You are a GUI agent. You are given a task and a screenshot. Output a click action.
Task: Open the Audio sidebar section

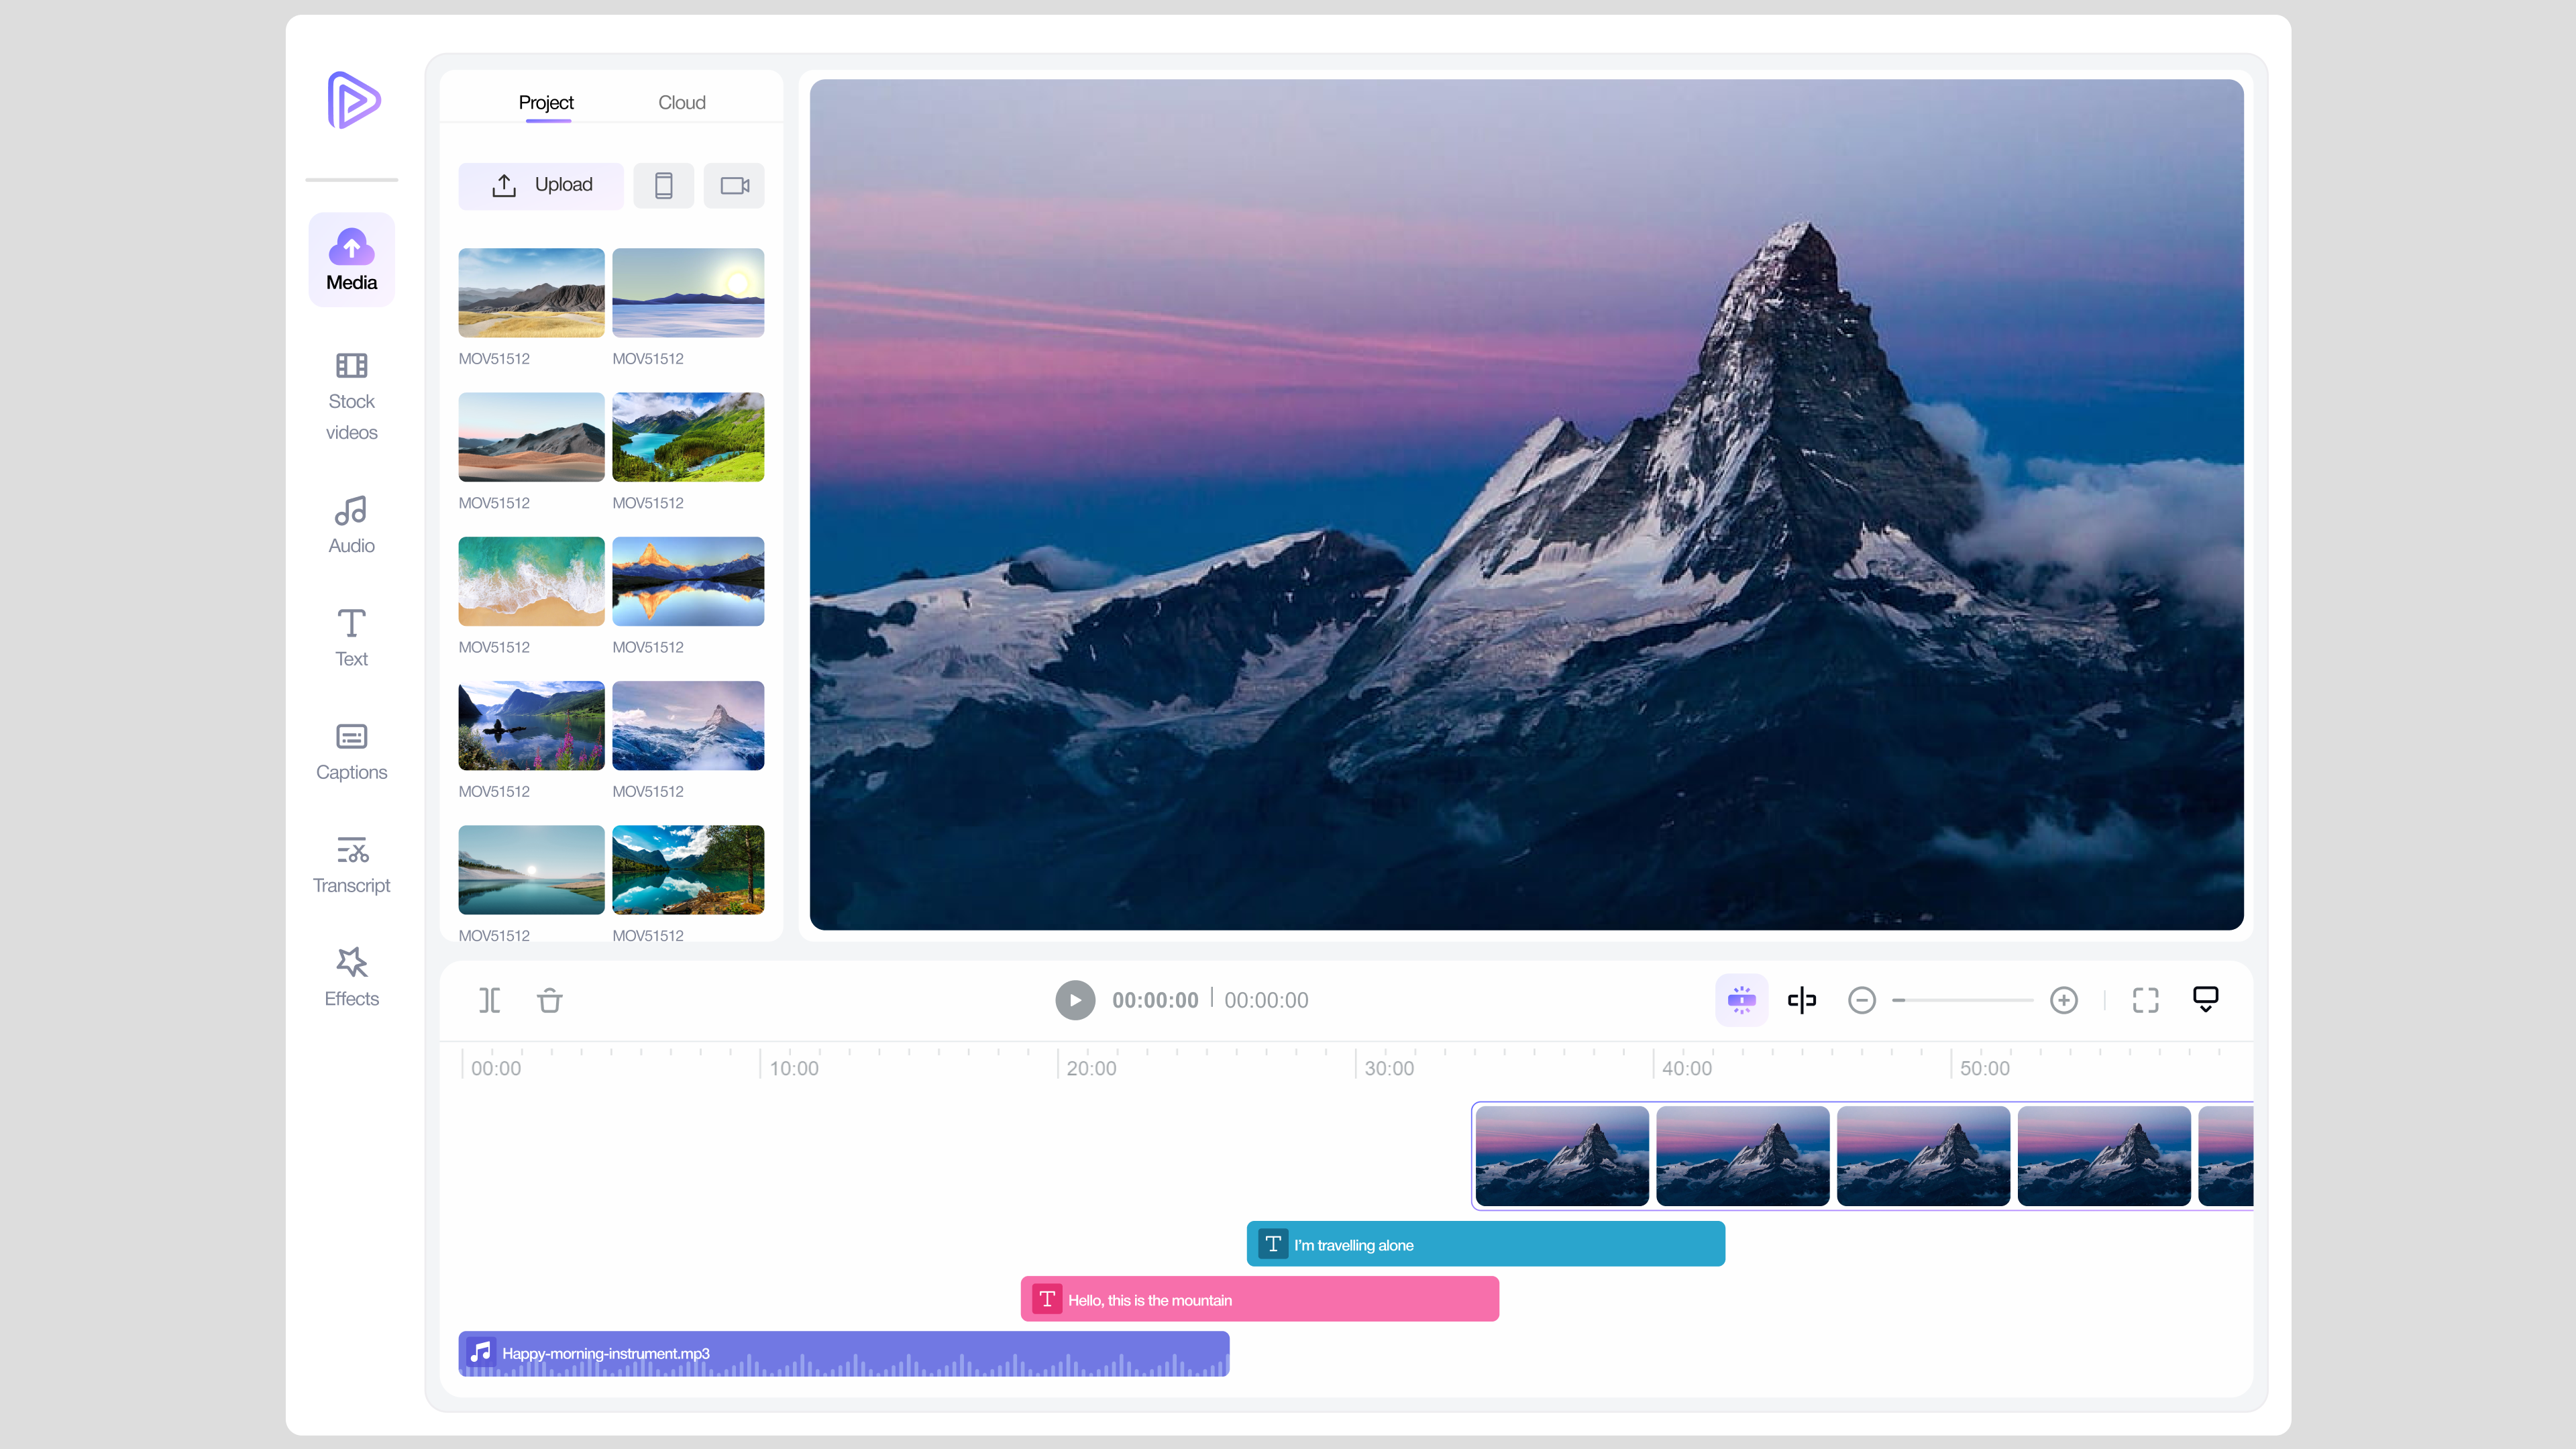tap(351, 525)
